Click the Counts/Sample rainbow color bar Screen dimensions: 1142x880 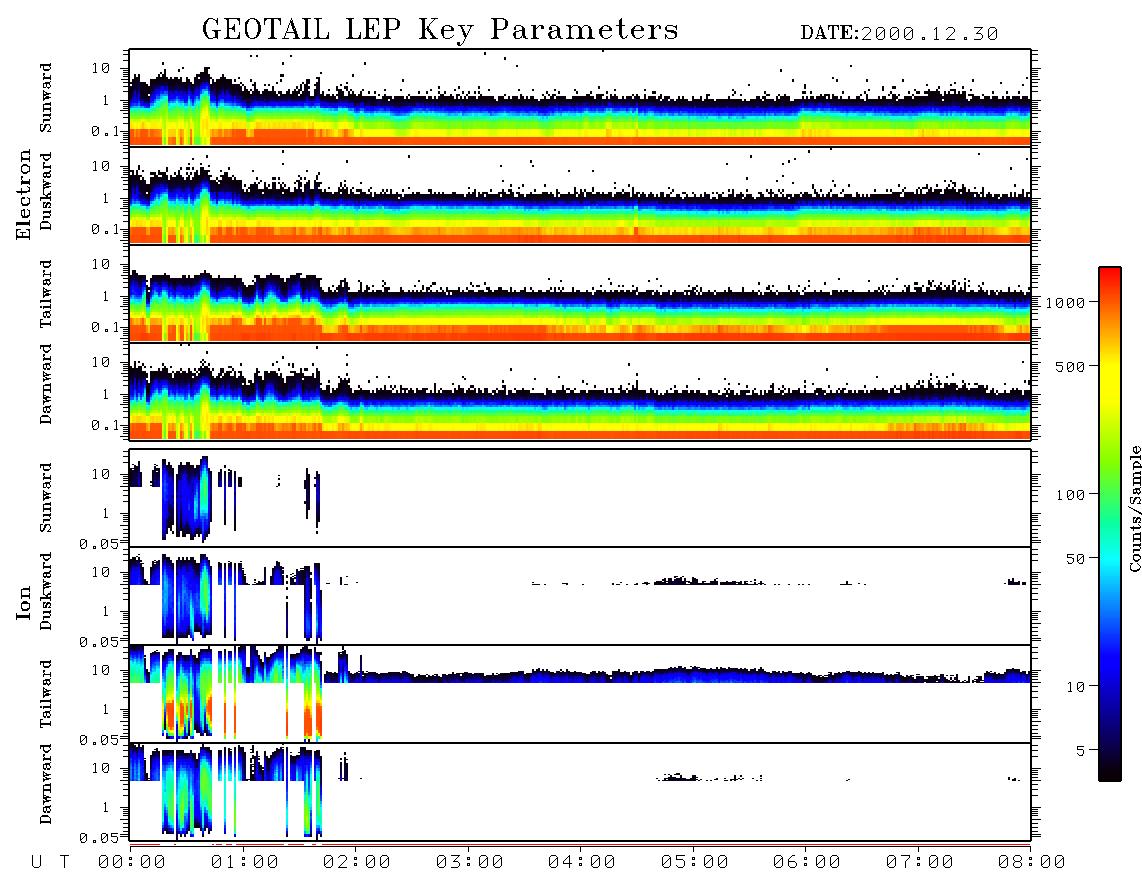pos(1109,524)
